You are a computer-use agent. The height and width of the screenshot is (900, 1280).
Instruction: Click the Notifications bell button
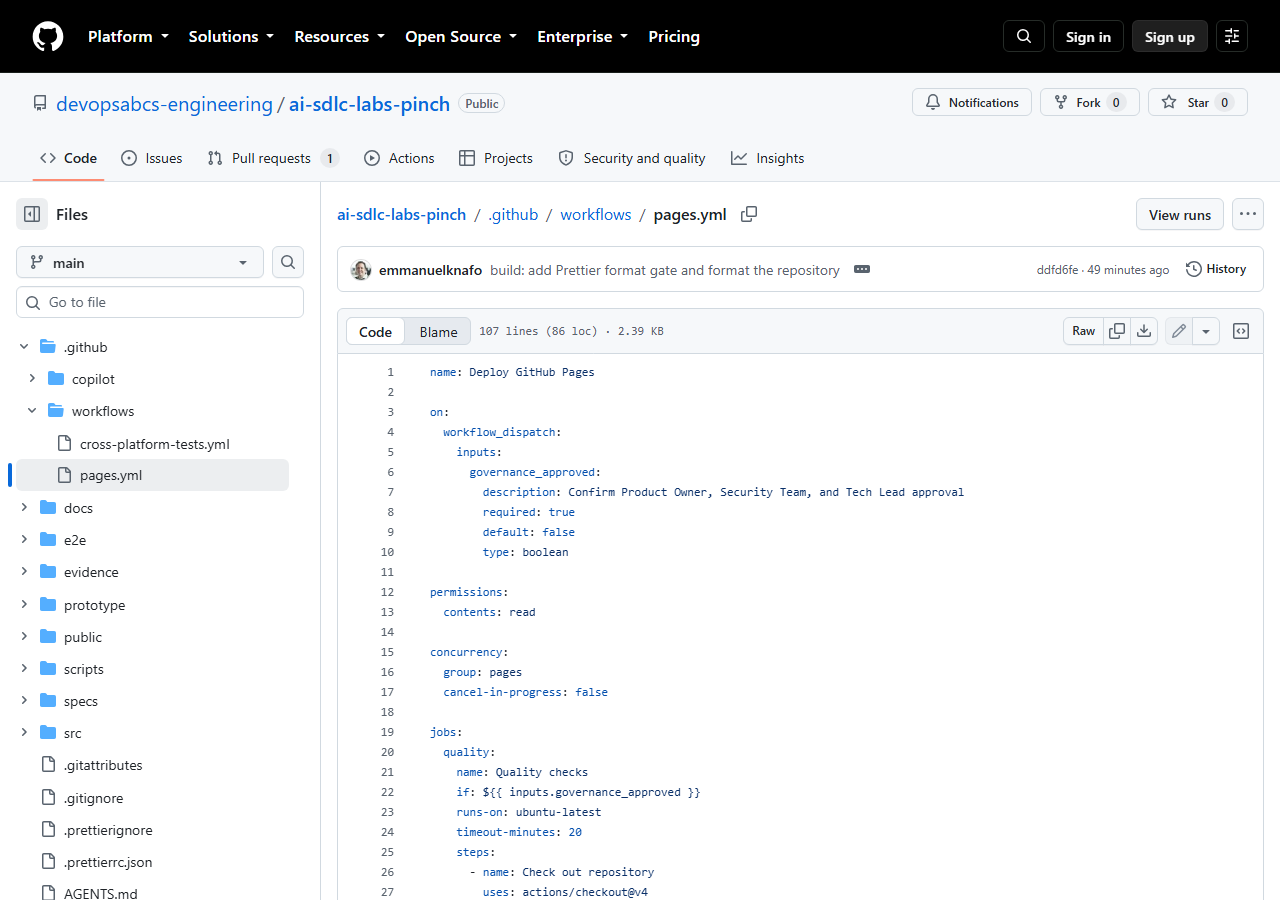point(972,102)
